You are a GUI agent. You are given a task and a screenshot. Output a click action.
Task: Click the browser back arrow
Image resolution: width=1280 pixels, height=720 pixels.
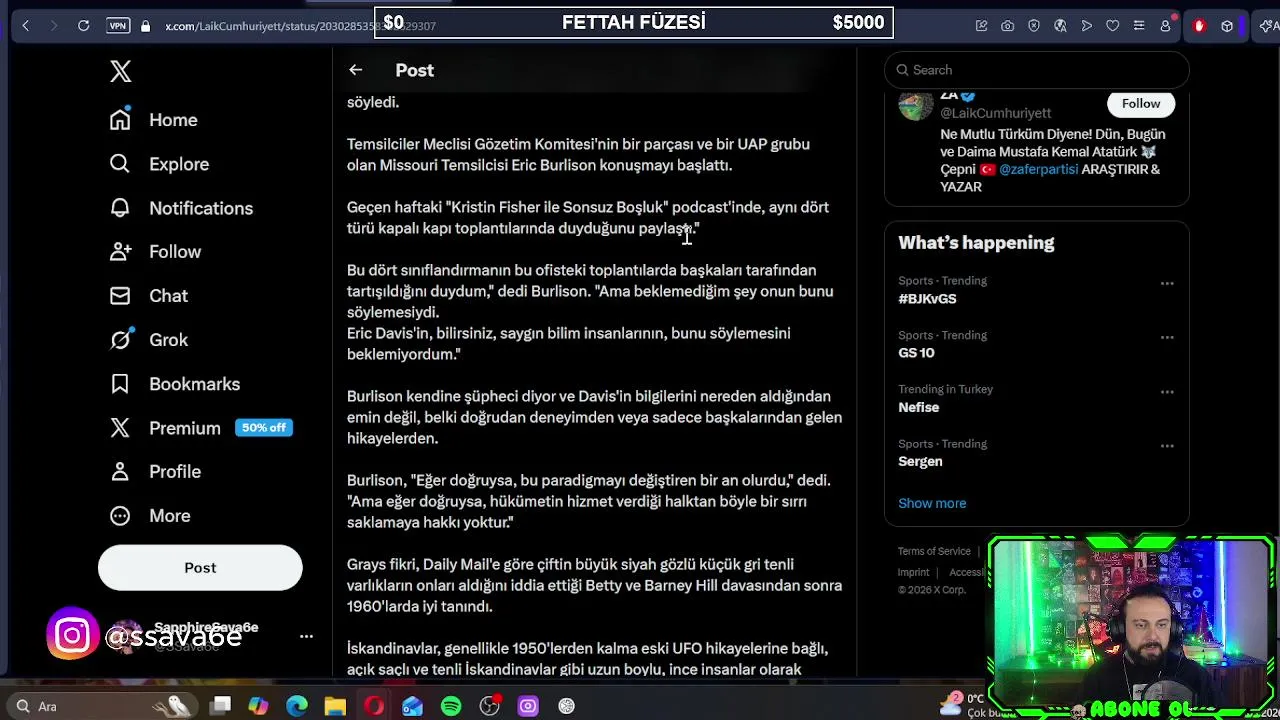pyautogui.click(x=26, y=26)
